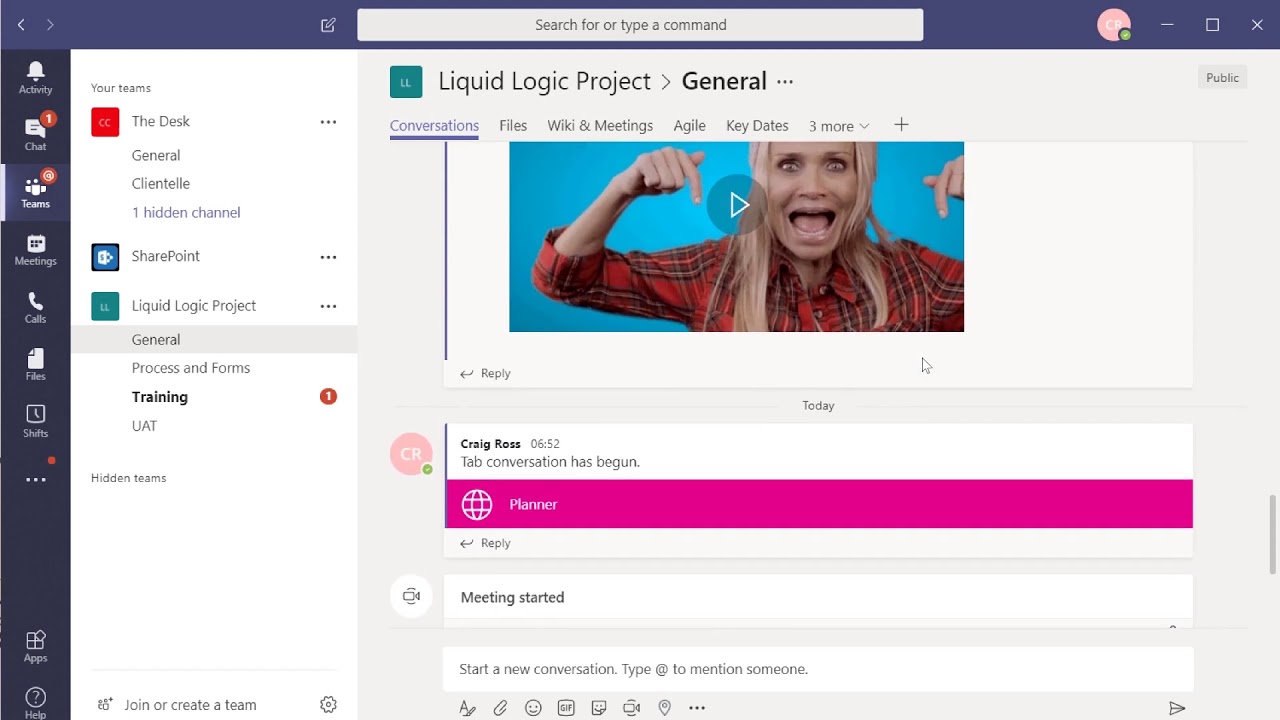Open Help in the sidebar
The height and width of the screenshot is (720, 1280).
click(35, 703)
